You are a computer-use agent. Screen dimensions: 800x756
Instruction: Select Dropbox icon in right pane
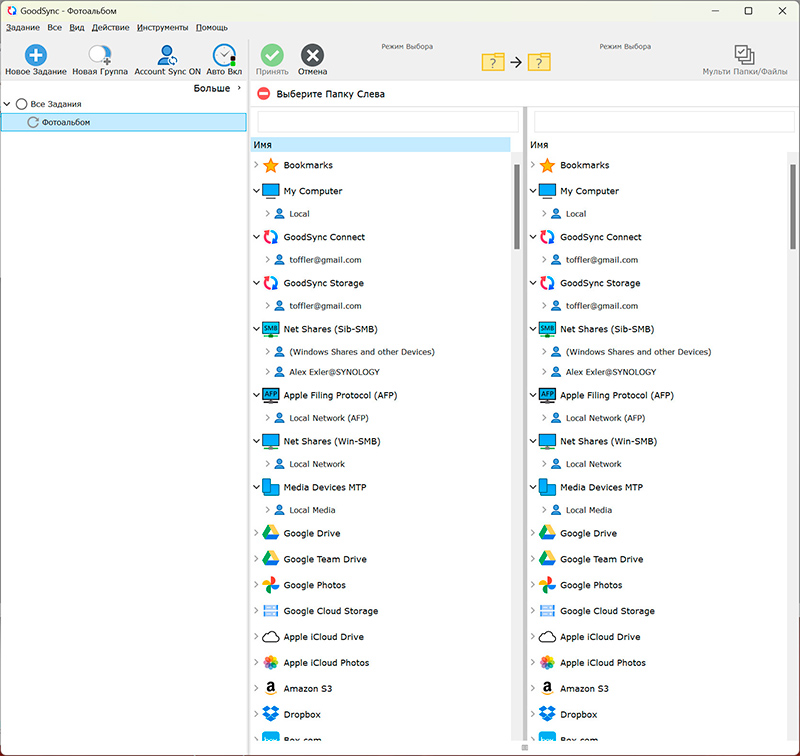(x=547, y=715)
